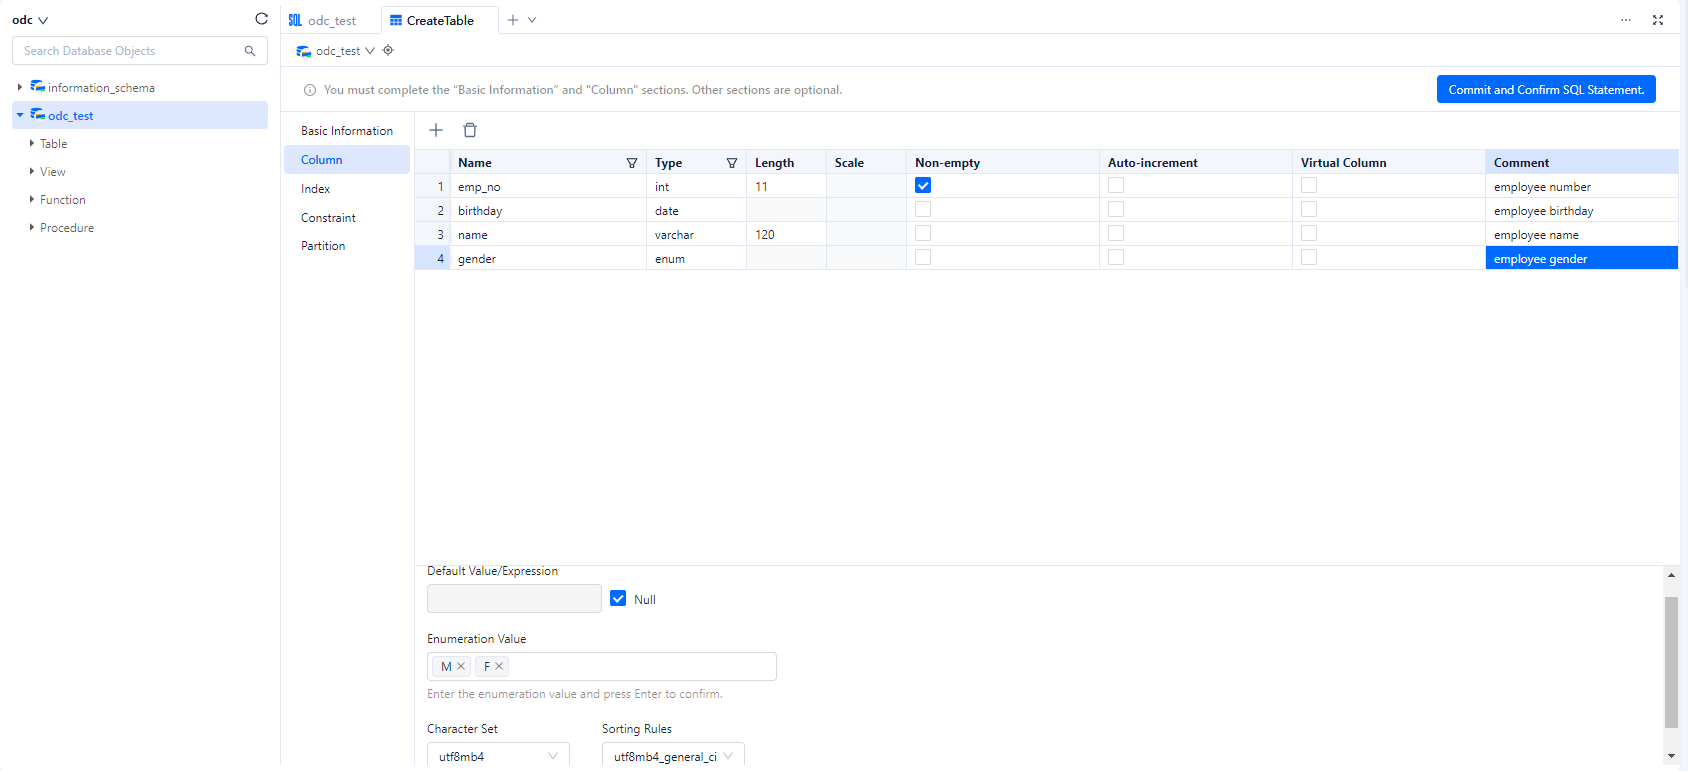The height and width of the screenshot is (771, 1688).
Task: Click the add column plus icon
Action: coord(436,130)
